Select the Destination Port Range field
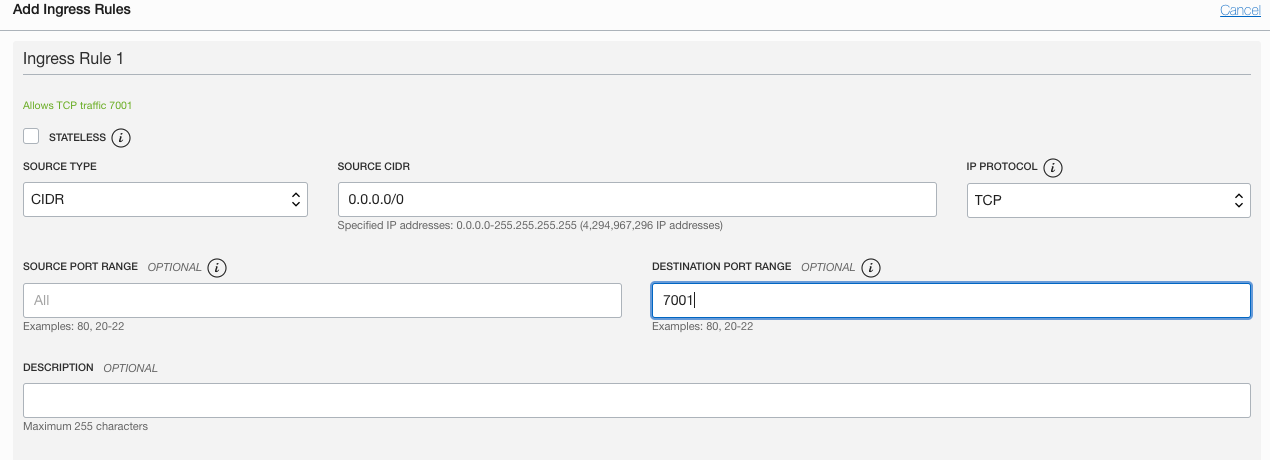 click(951, 300)
